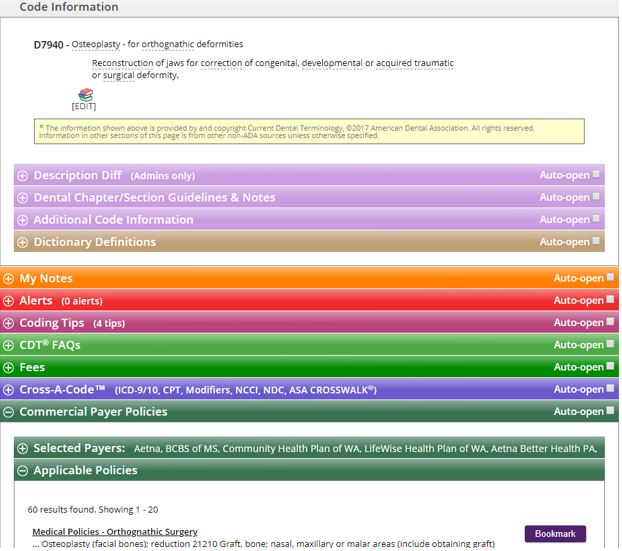Toggle Auto-open checkbox for Dictionary Definitions

pyautogui.click(x=596, y=241)
